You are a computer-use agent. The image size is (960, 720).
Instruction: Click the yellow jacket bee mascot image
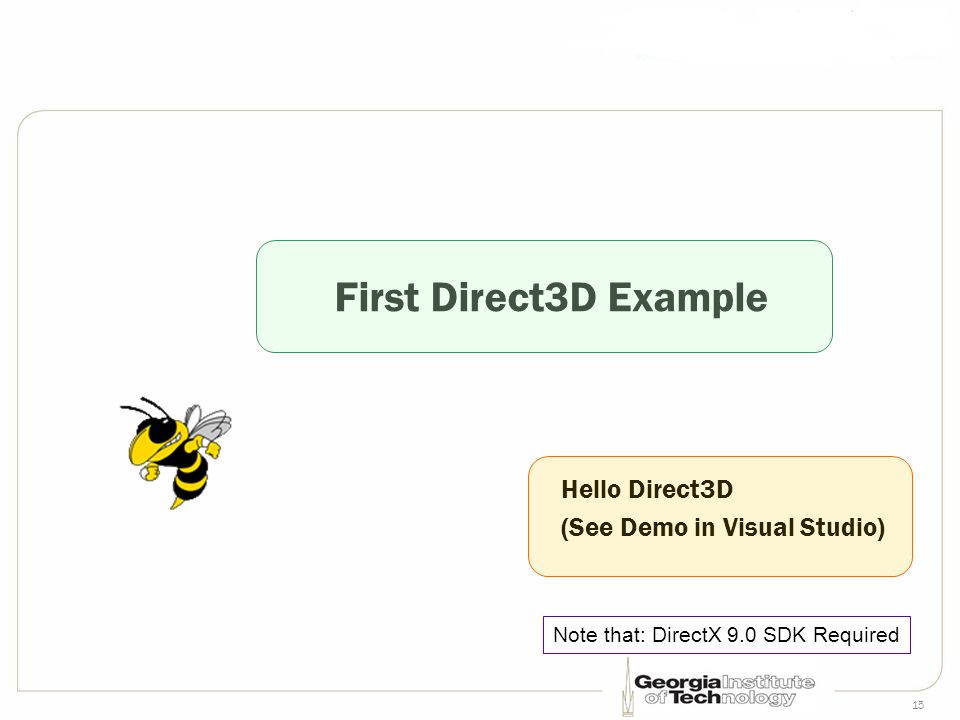point(176,452)
